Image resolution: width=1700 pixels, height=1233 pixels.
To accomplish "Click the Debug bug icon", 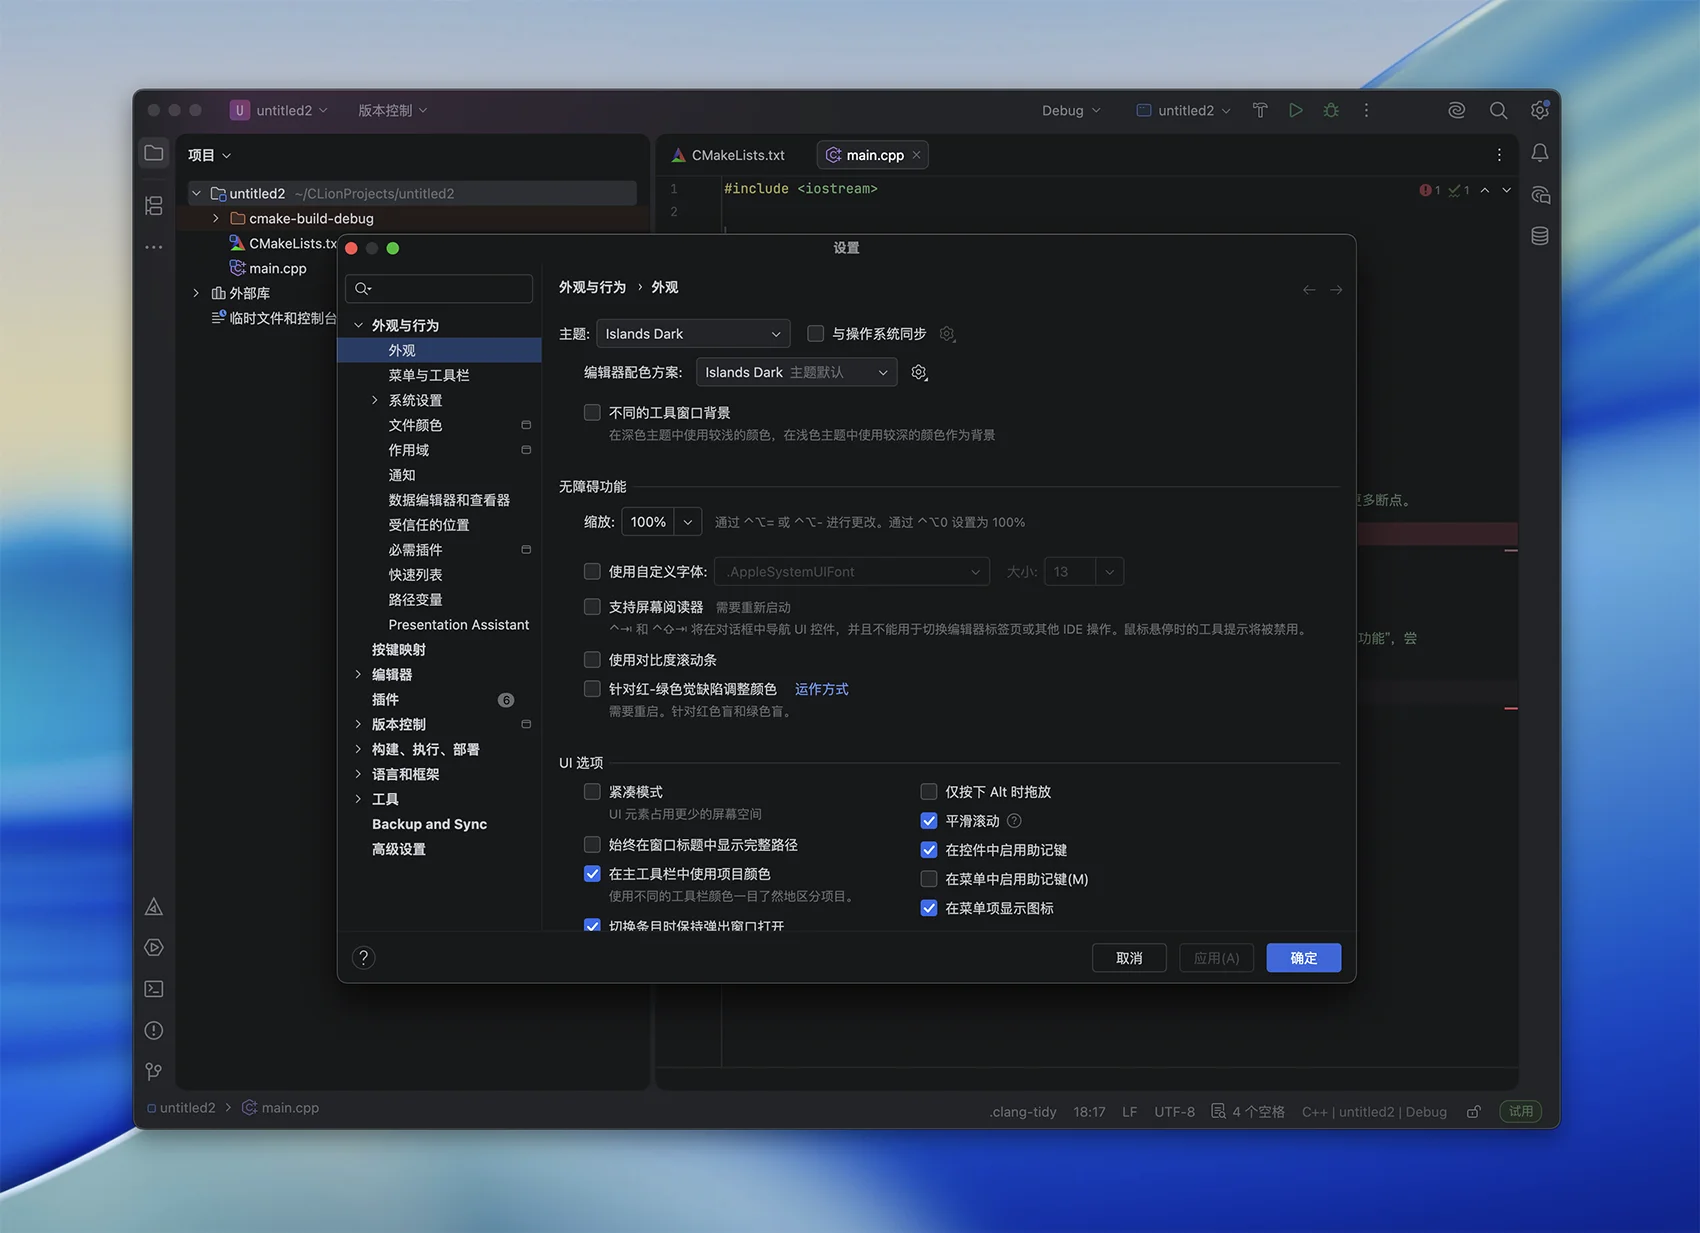I will pos(1331,110).
